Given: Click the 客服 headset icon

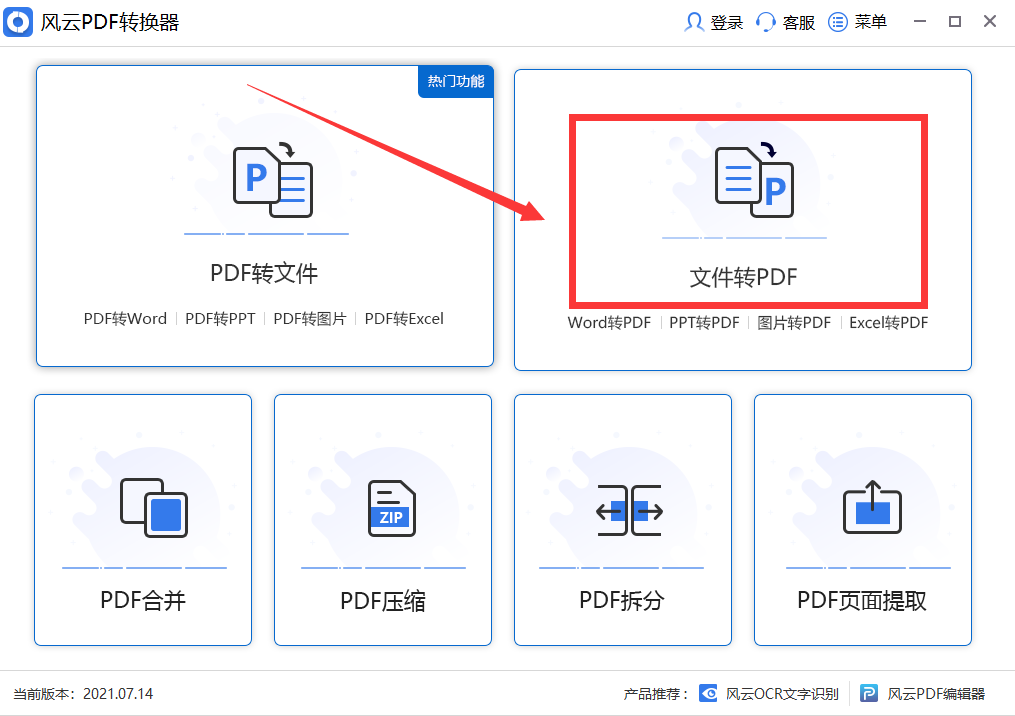Looking at the screenshot, I should (766, 22).
